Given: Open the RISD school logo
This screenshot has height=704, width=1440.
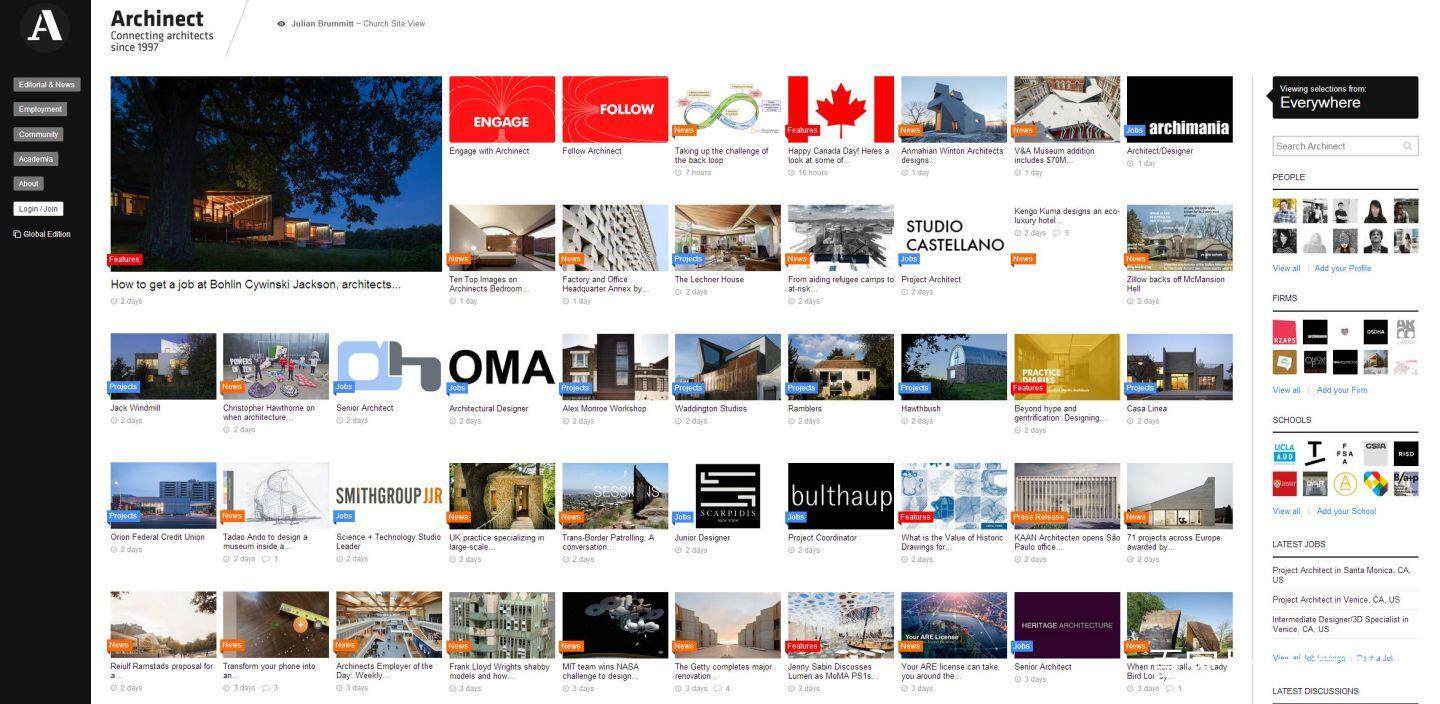Looking at the screenshot, I should [1406, 452].
